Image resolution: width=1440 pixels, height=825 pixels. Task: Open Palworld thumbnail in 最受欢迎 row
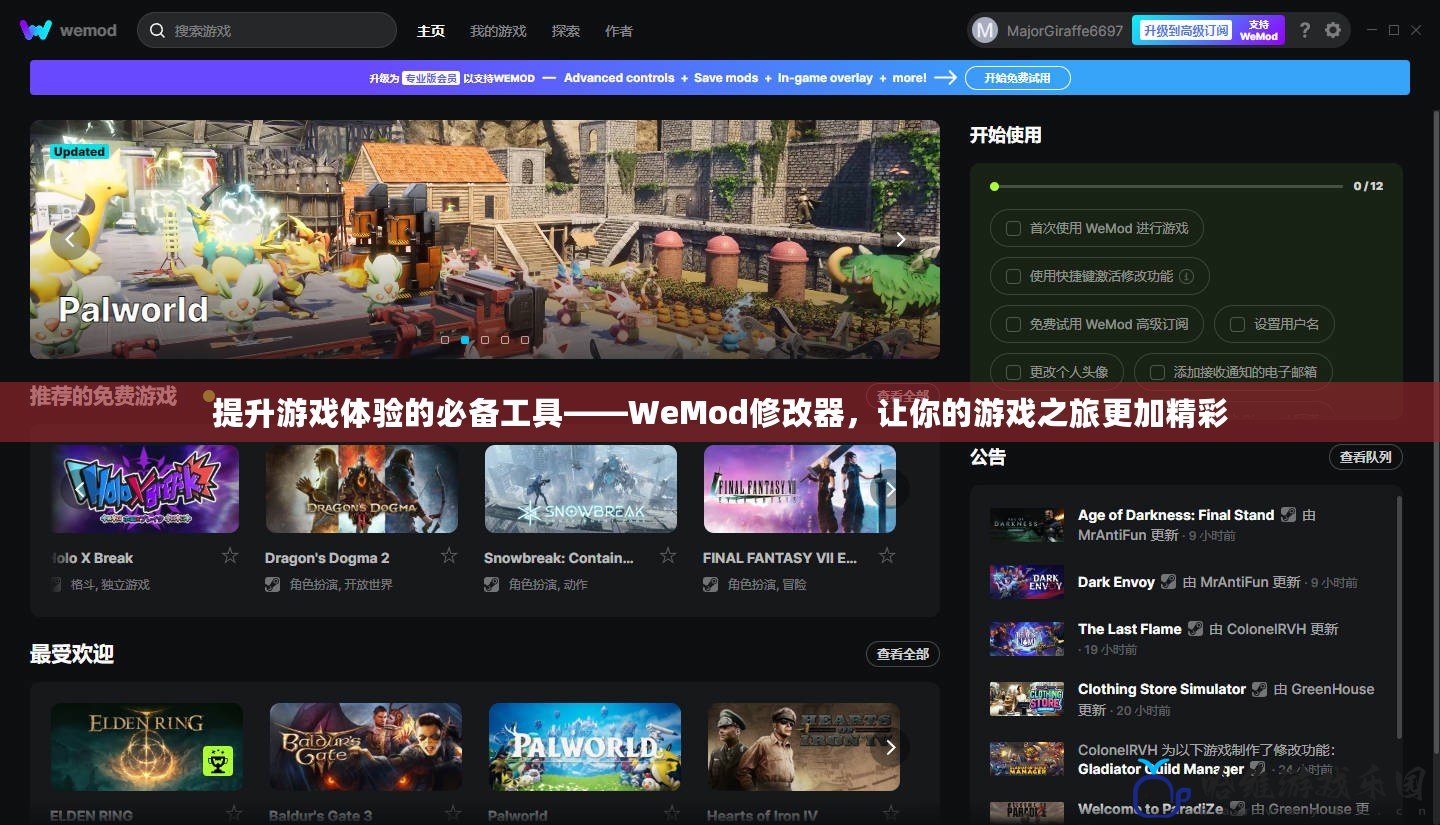(585, 747)
